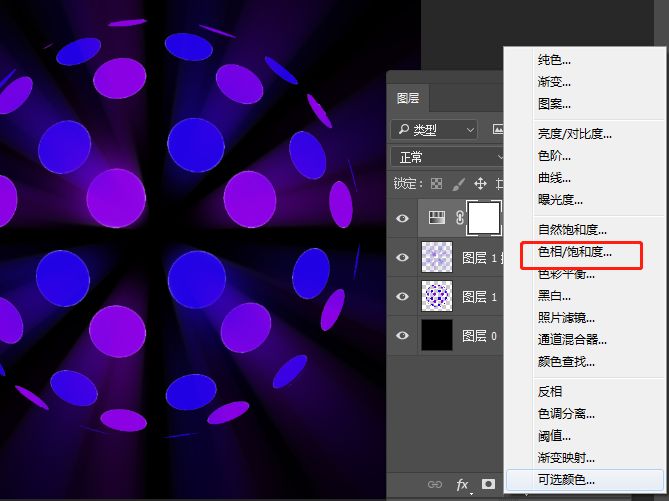This screenshot has width=669, height=501.
Task: Select 亮度/对比度... adjustment
Action: (574, 134)
